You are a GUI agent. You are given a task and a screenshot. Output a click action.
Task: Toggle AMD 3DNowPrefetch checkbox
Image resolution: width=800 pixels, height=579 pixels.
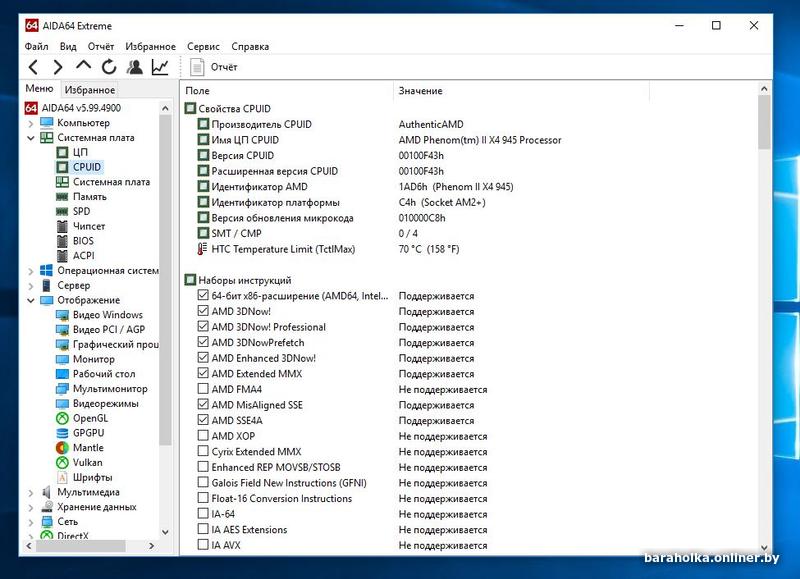coord(203,342)
